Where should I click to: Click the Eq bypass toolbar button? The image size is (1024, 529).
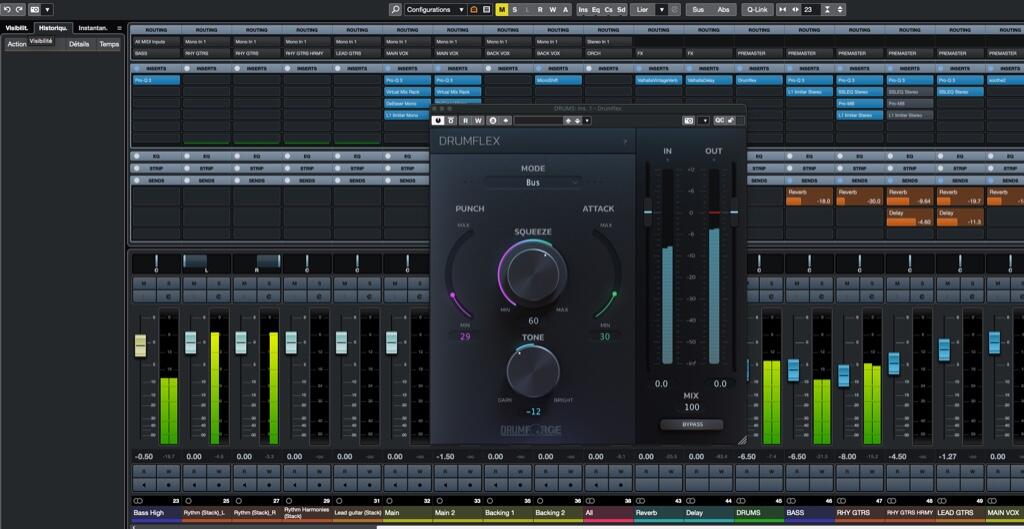pos(596,10)
